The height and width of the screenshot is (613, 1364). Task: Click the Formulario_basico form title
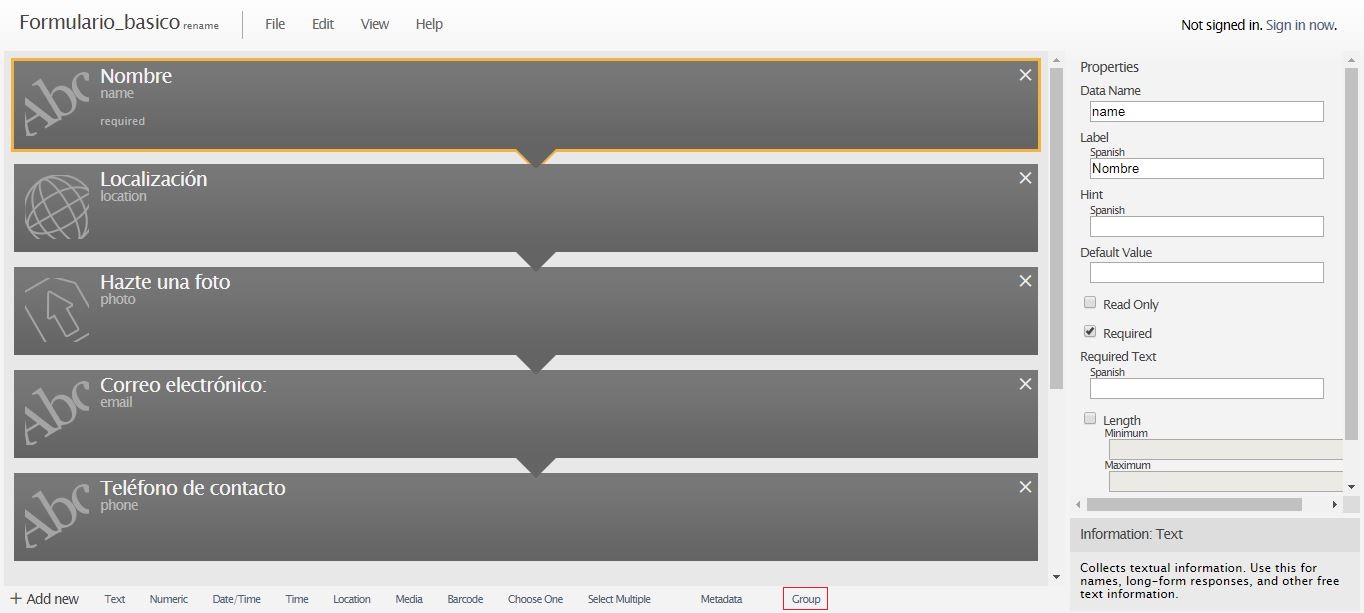(99, 22)
